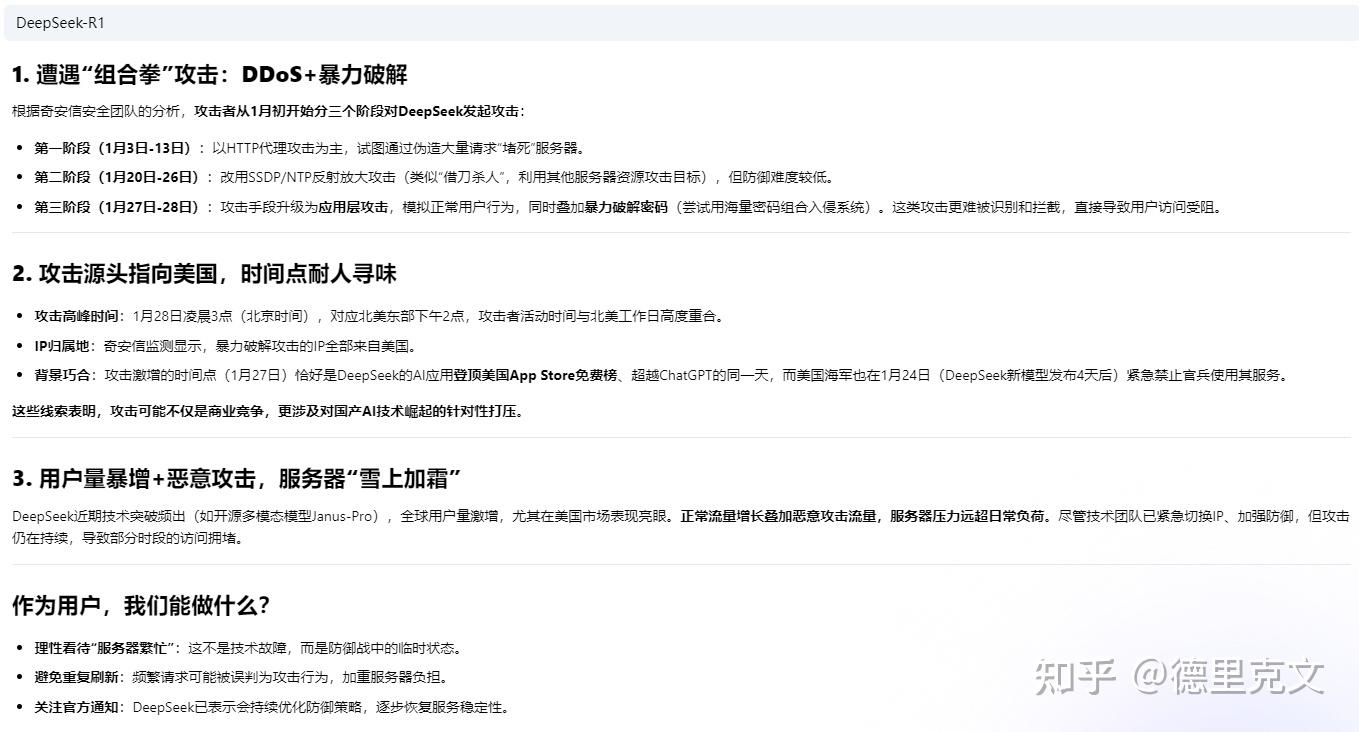Screen dimensions: 1359x732
Task: Select heading '1. 遭遇“组合拳”攻击：DDoS+暴力破解'
Action: pyautogui.click(x=209, y=75)
